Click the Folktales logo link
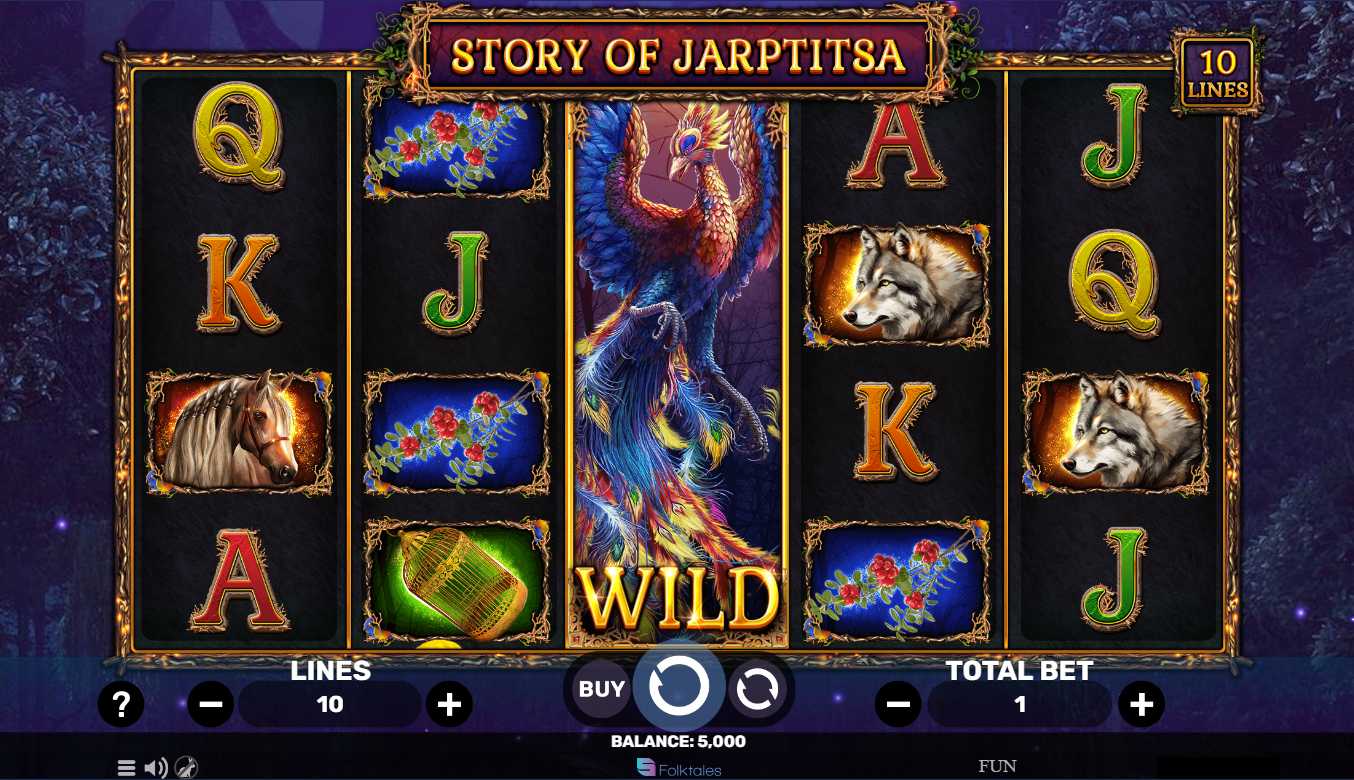Screen dimensions: 1354x780 679,768
